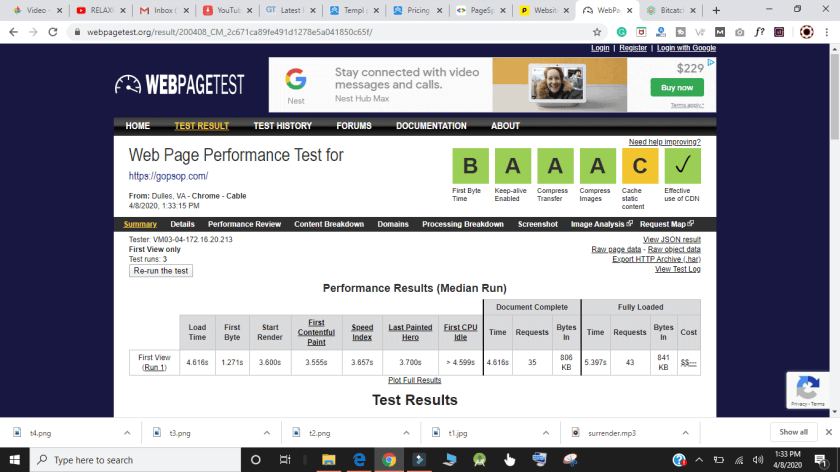Click the volume icon in system tray
Screen dimensions: 840x472
[x=758, y=460]
